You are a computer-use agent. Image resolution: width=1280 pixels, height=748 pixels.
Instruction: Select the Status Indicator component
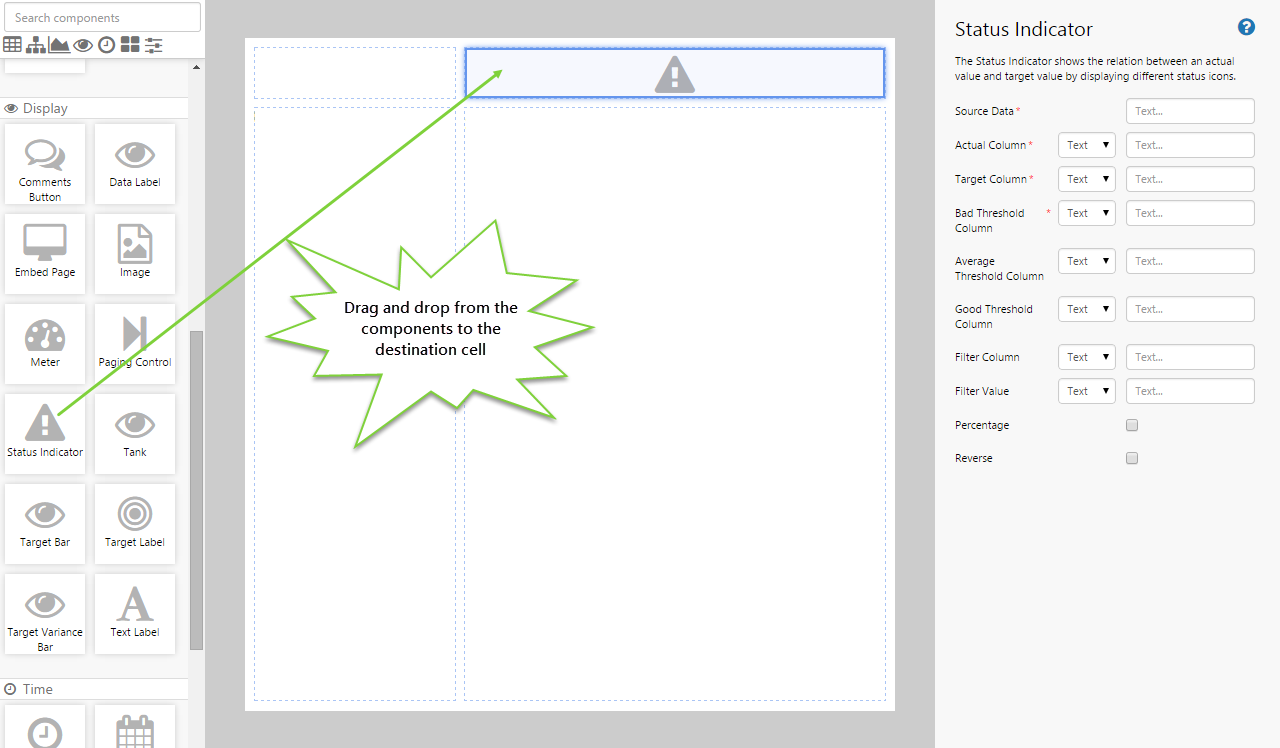coord(45,433)
